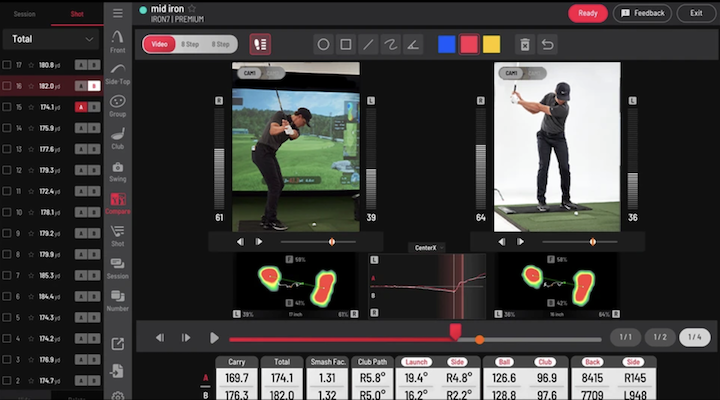Toggle the foot pressure display icon
720x400 pixels.
[260, 44]
